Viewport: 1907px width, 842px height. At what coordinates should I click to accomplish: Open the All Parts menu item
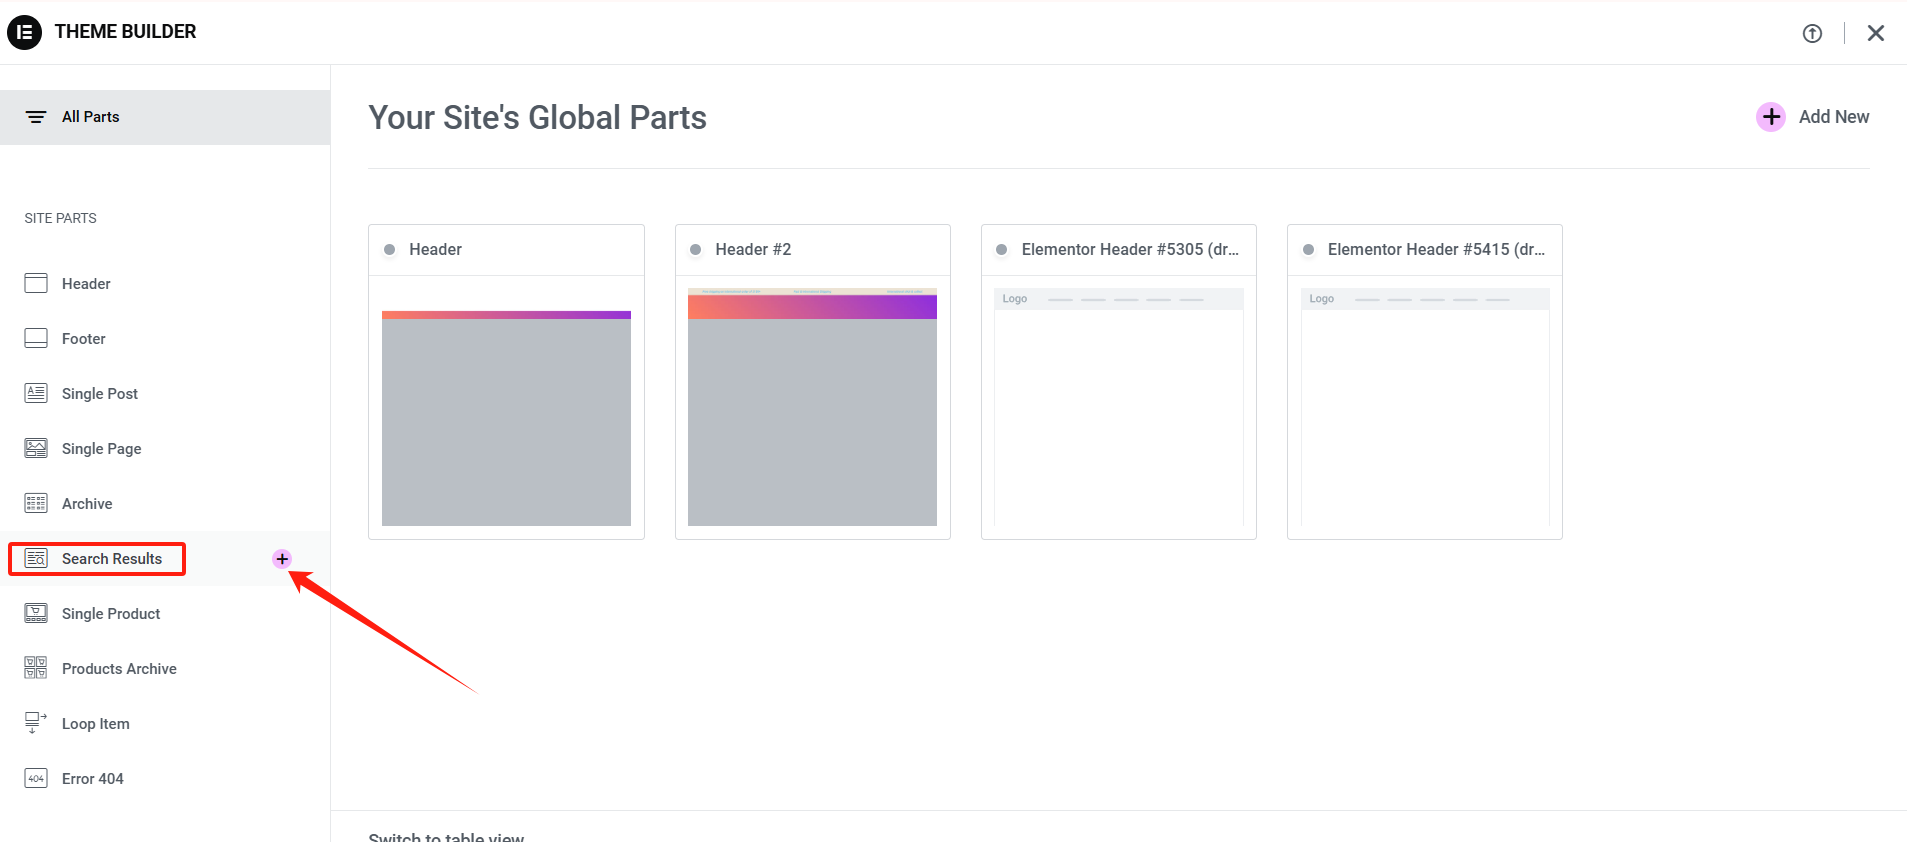tap(90, 117)
